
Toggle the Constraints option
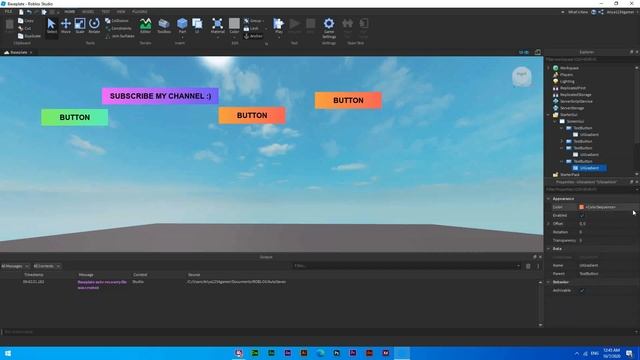[x=118, y=28]
